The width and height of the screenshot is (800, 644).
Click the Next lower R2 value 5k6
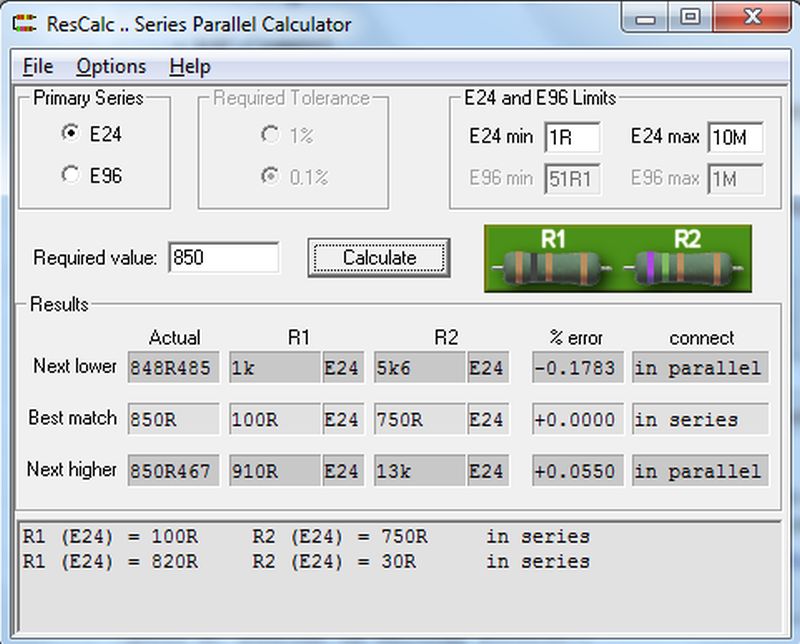tap(420, 367)
